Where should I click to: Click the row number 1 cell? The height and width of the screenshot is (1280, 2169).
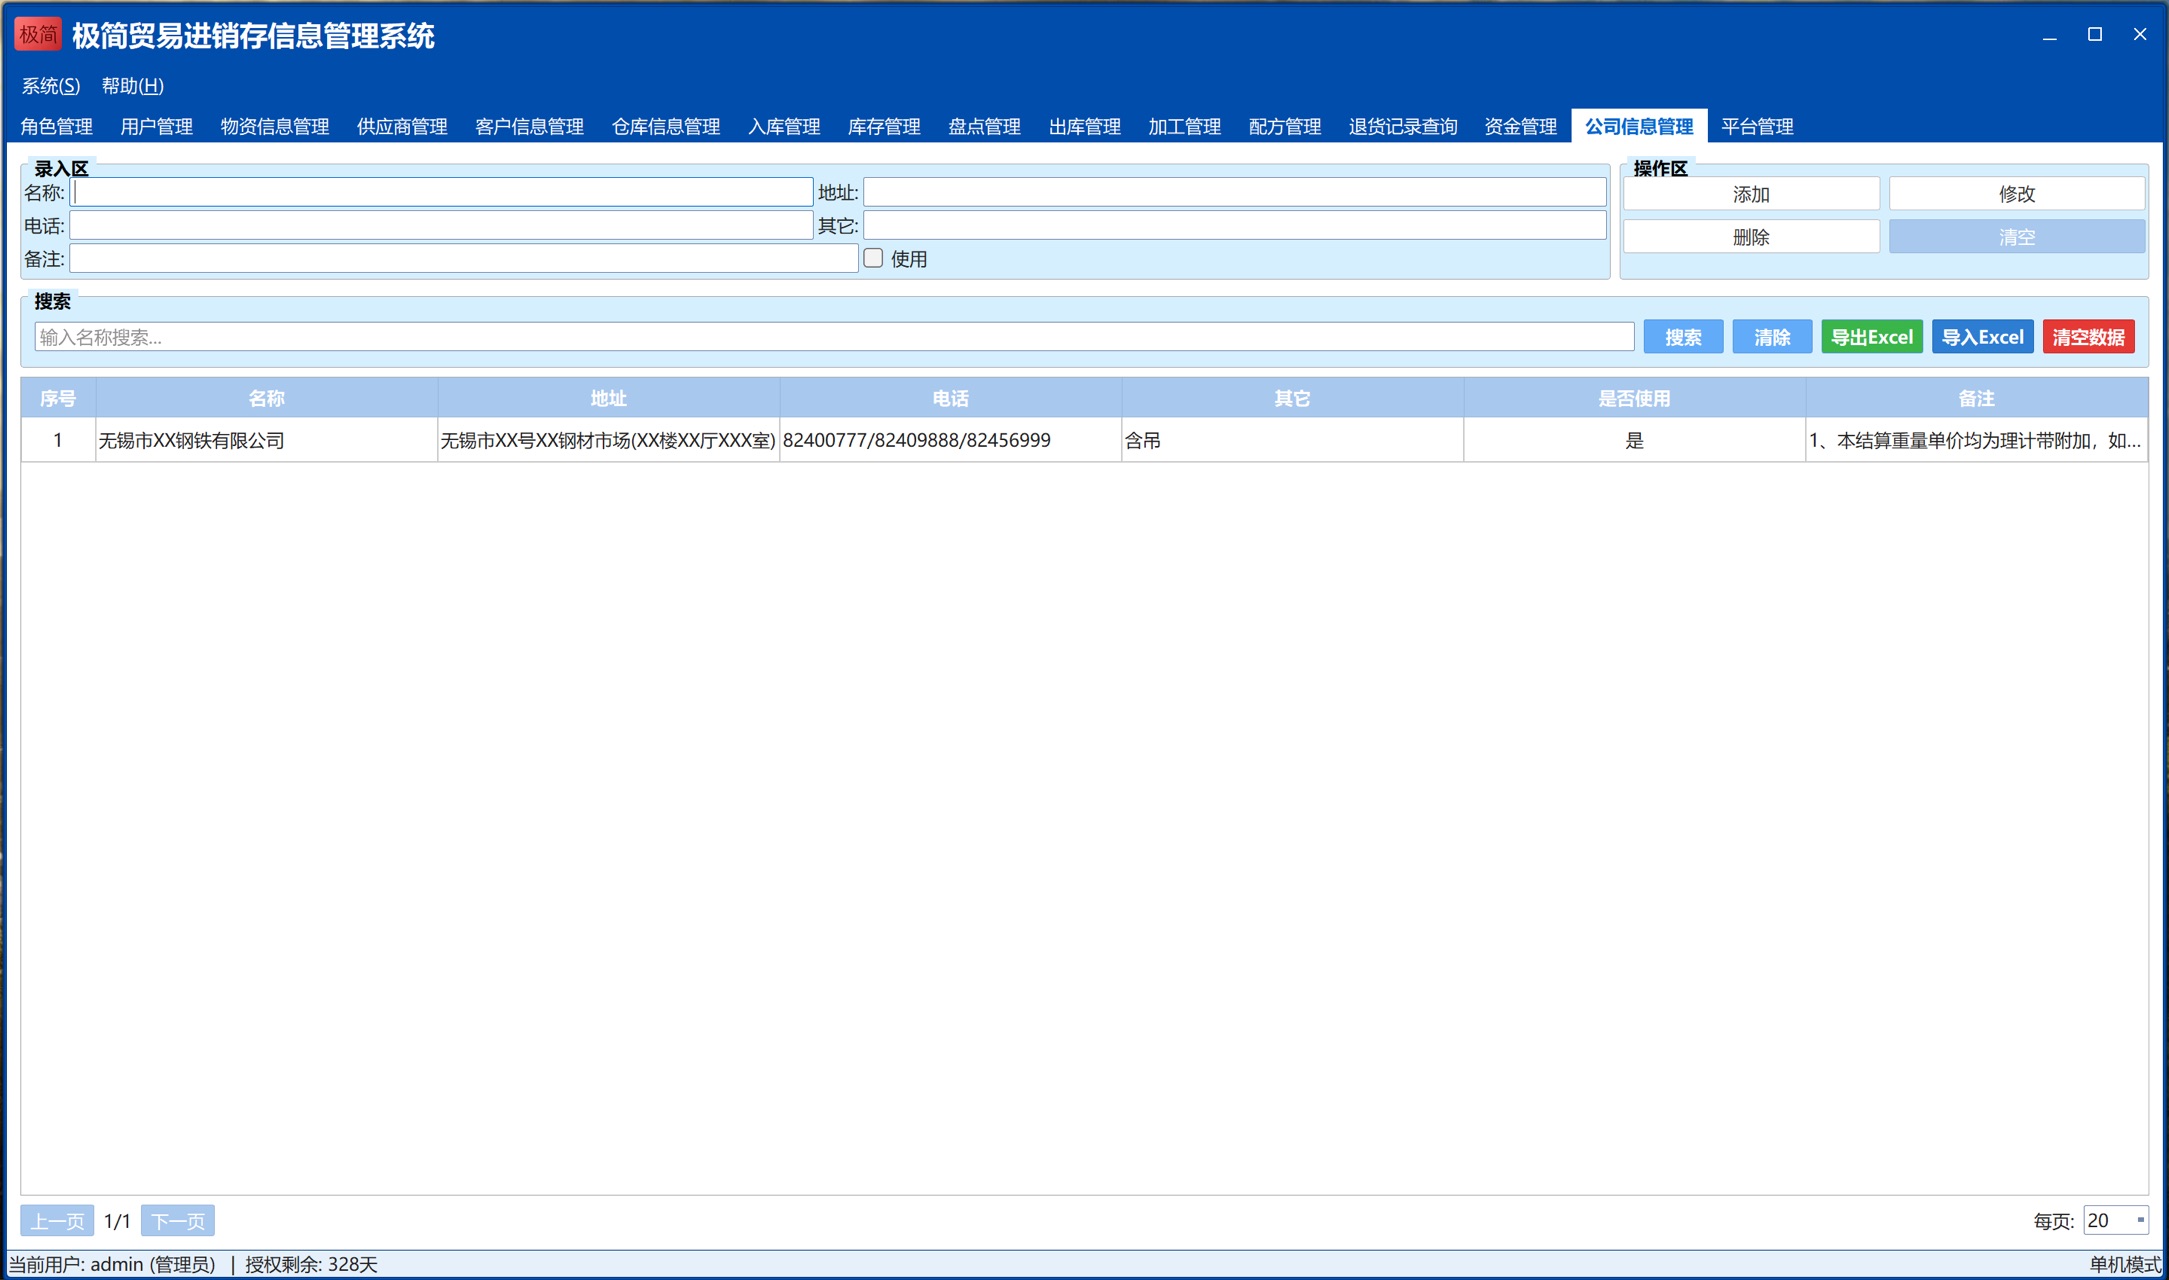[58, 440]
